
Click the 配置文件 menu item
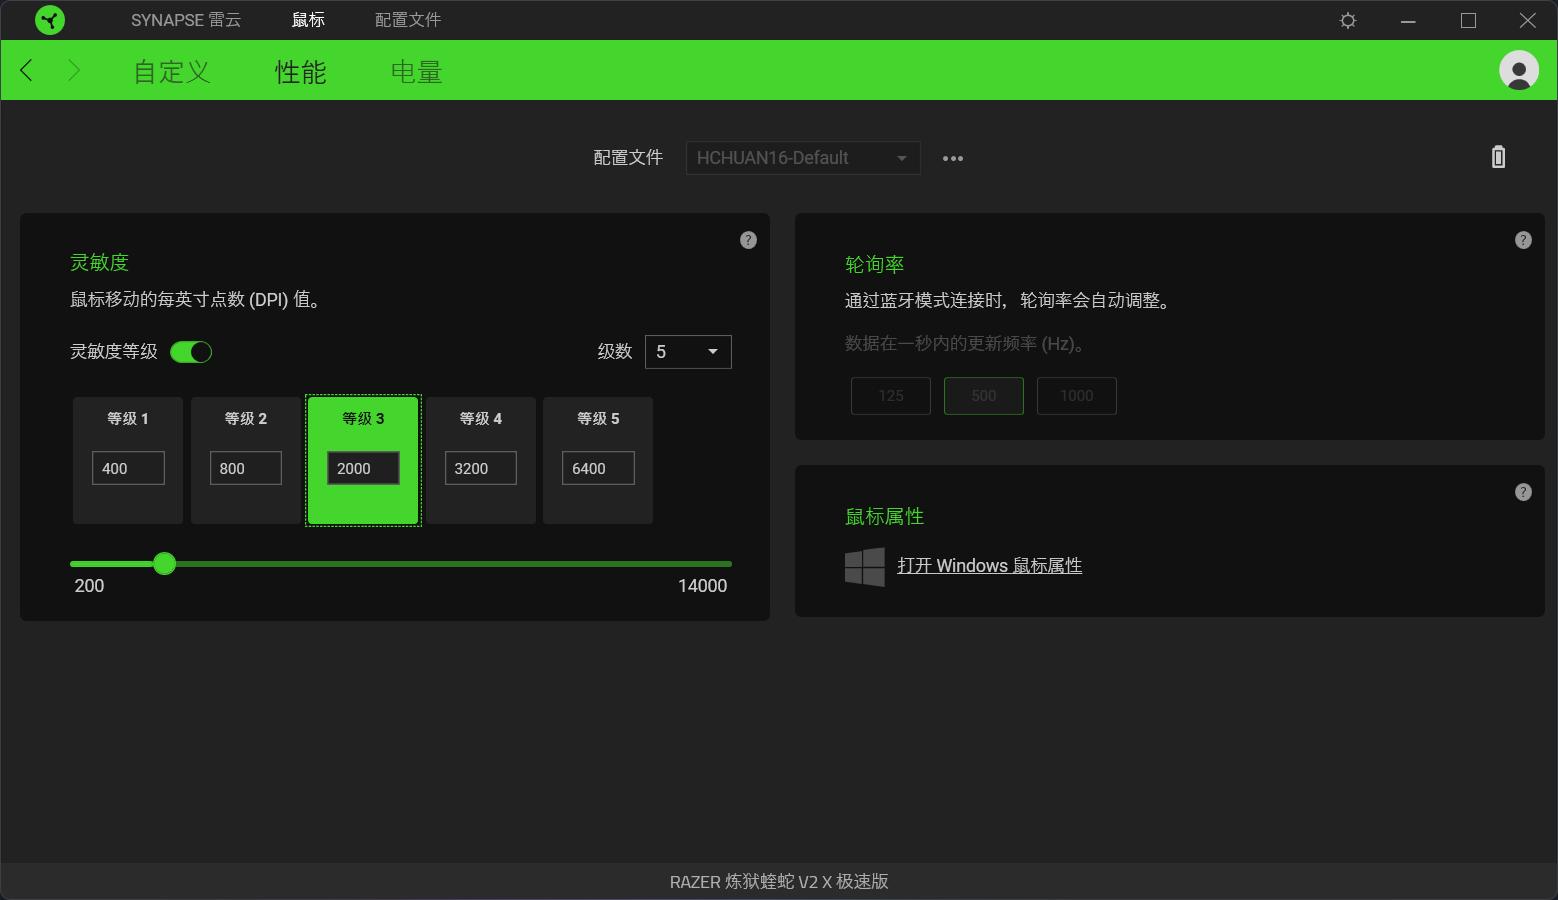point(406,19)
